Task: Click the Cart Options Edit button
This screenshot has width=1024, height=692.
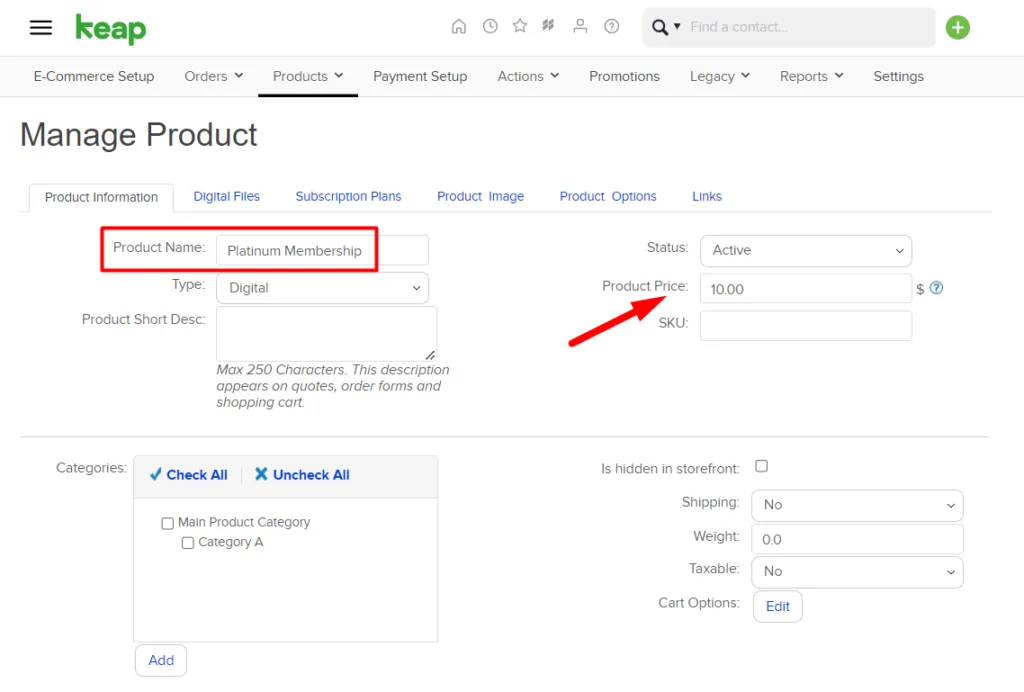Action: pyautogui.click(x=777, y=606)
